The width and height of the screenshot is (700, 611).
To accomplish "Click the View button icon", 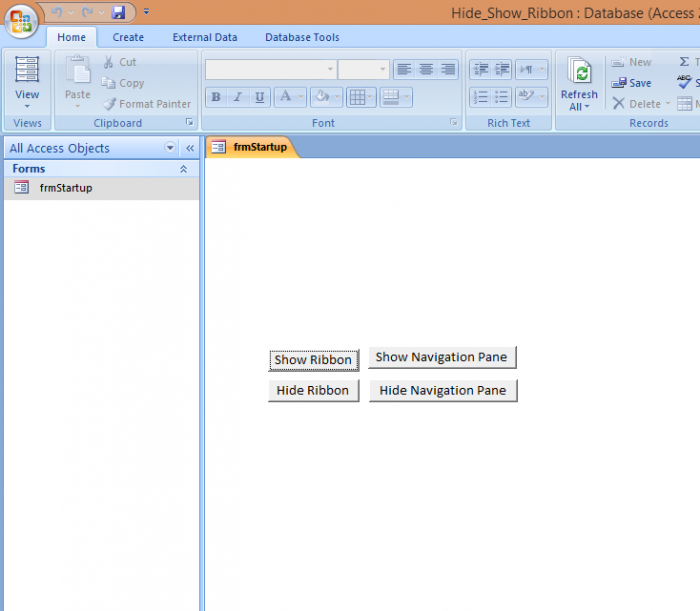I will [x=27, y=72].
